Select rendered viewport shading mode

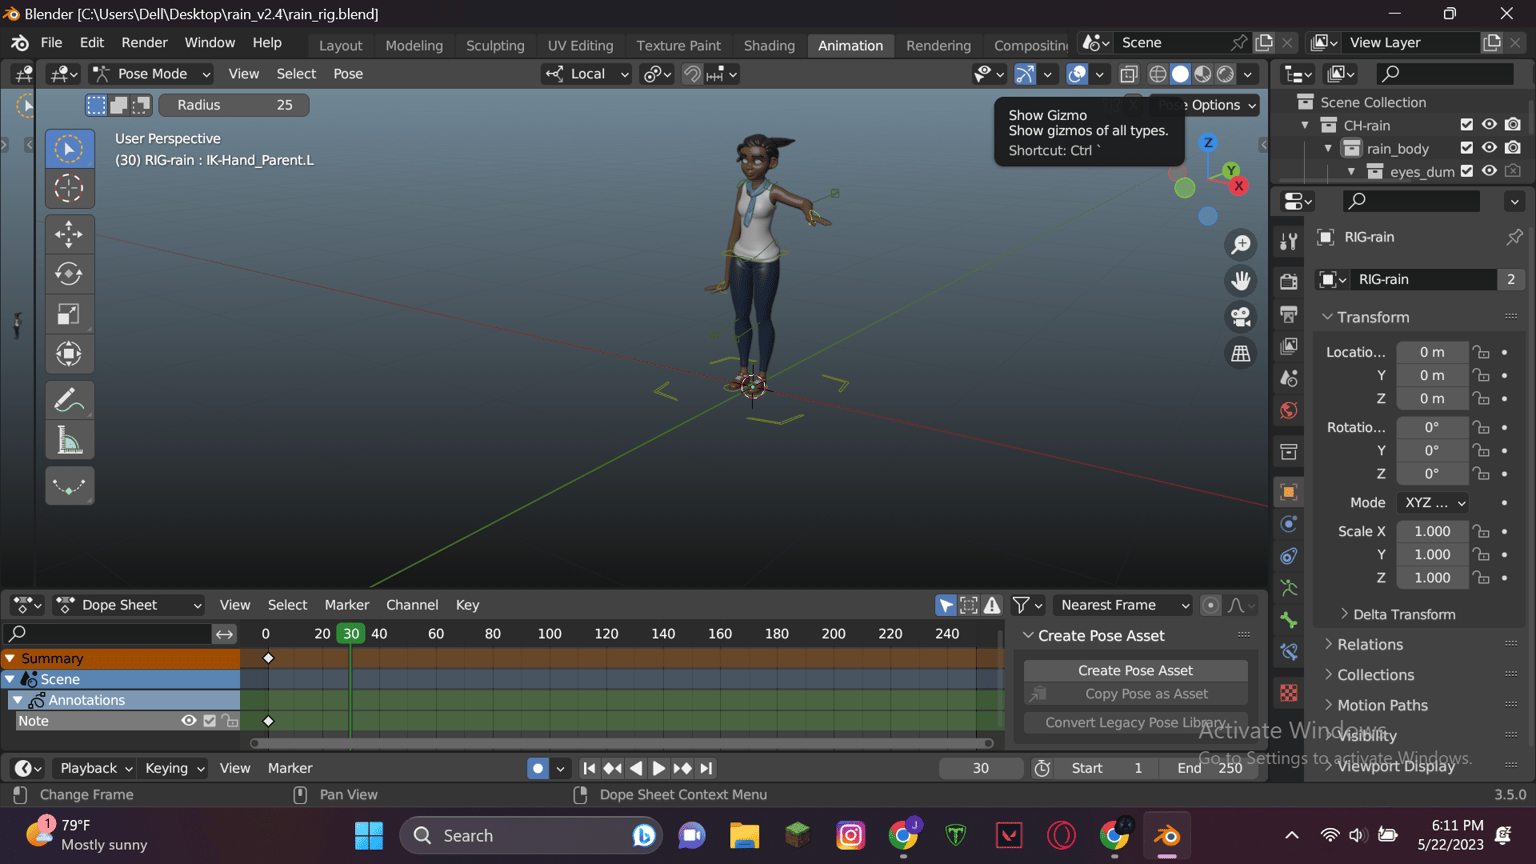[x=1225, y=74]
